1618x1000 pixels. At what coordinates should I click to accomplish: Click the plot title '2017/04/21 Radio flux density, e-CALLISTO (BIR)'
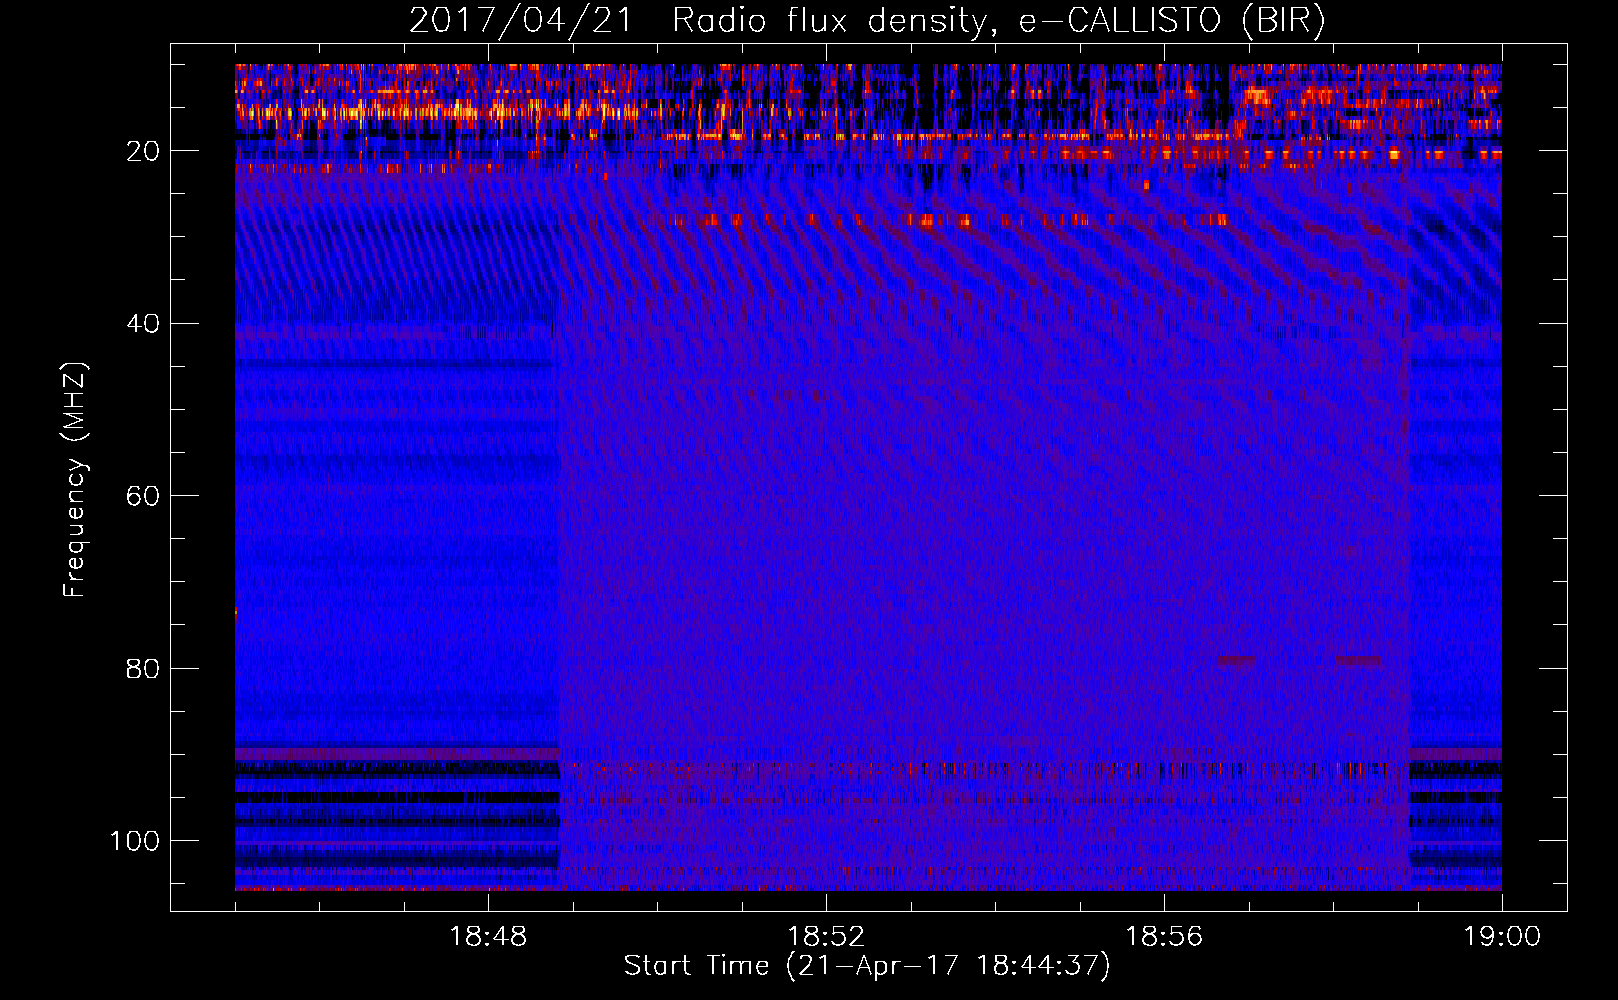click(x=867, y=21)
